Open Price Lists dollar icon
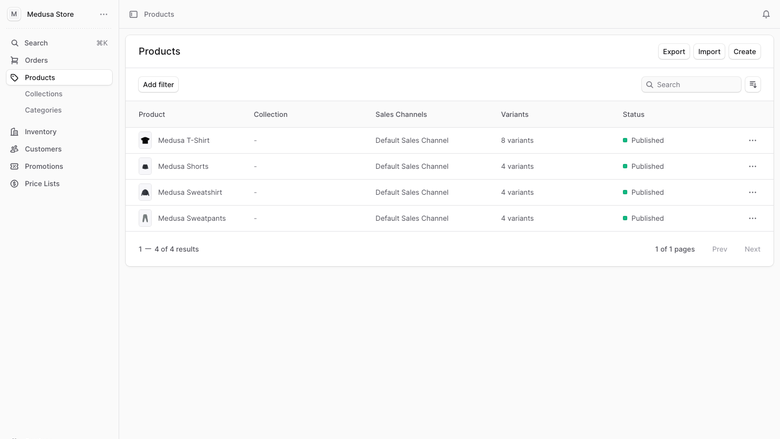 [14, 184]
